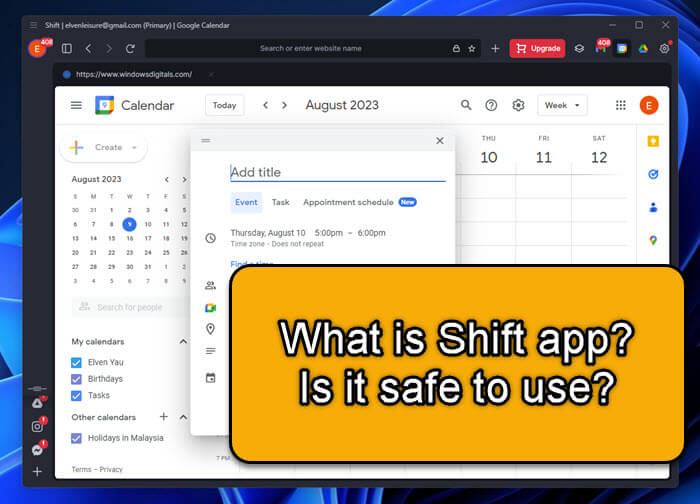Viewport: 700px width, 504px height.
Task: Go to previous week arrow
Action: pos(266,105)
